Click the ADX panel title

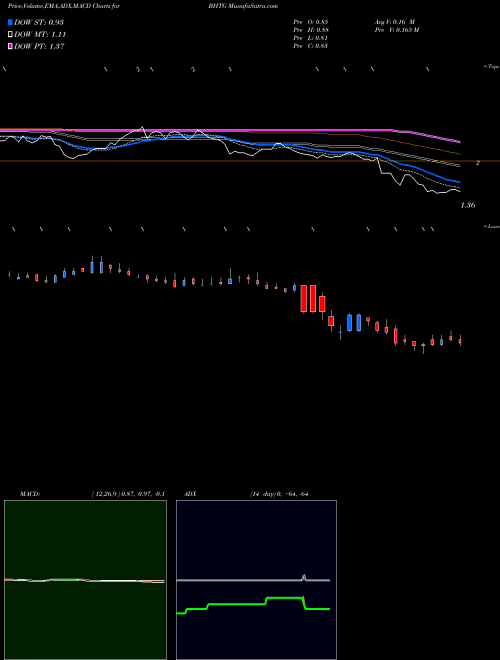(x=190, y=494)
